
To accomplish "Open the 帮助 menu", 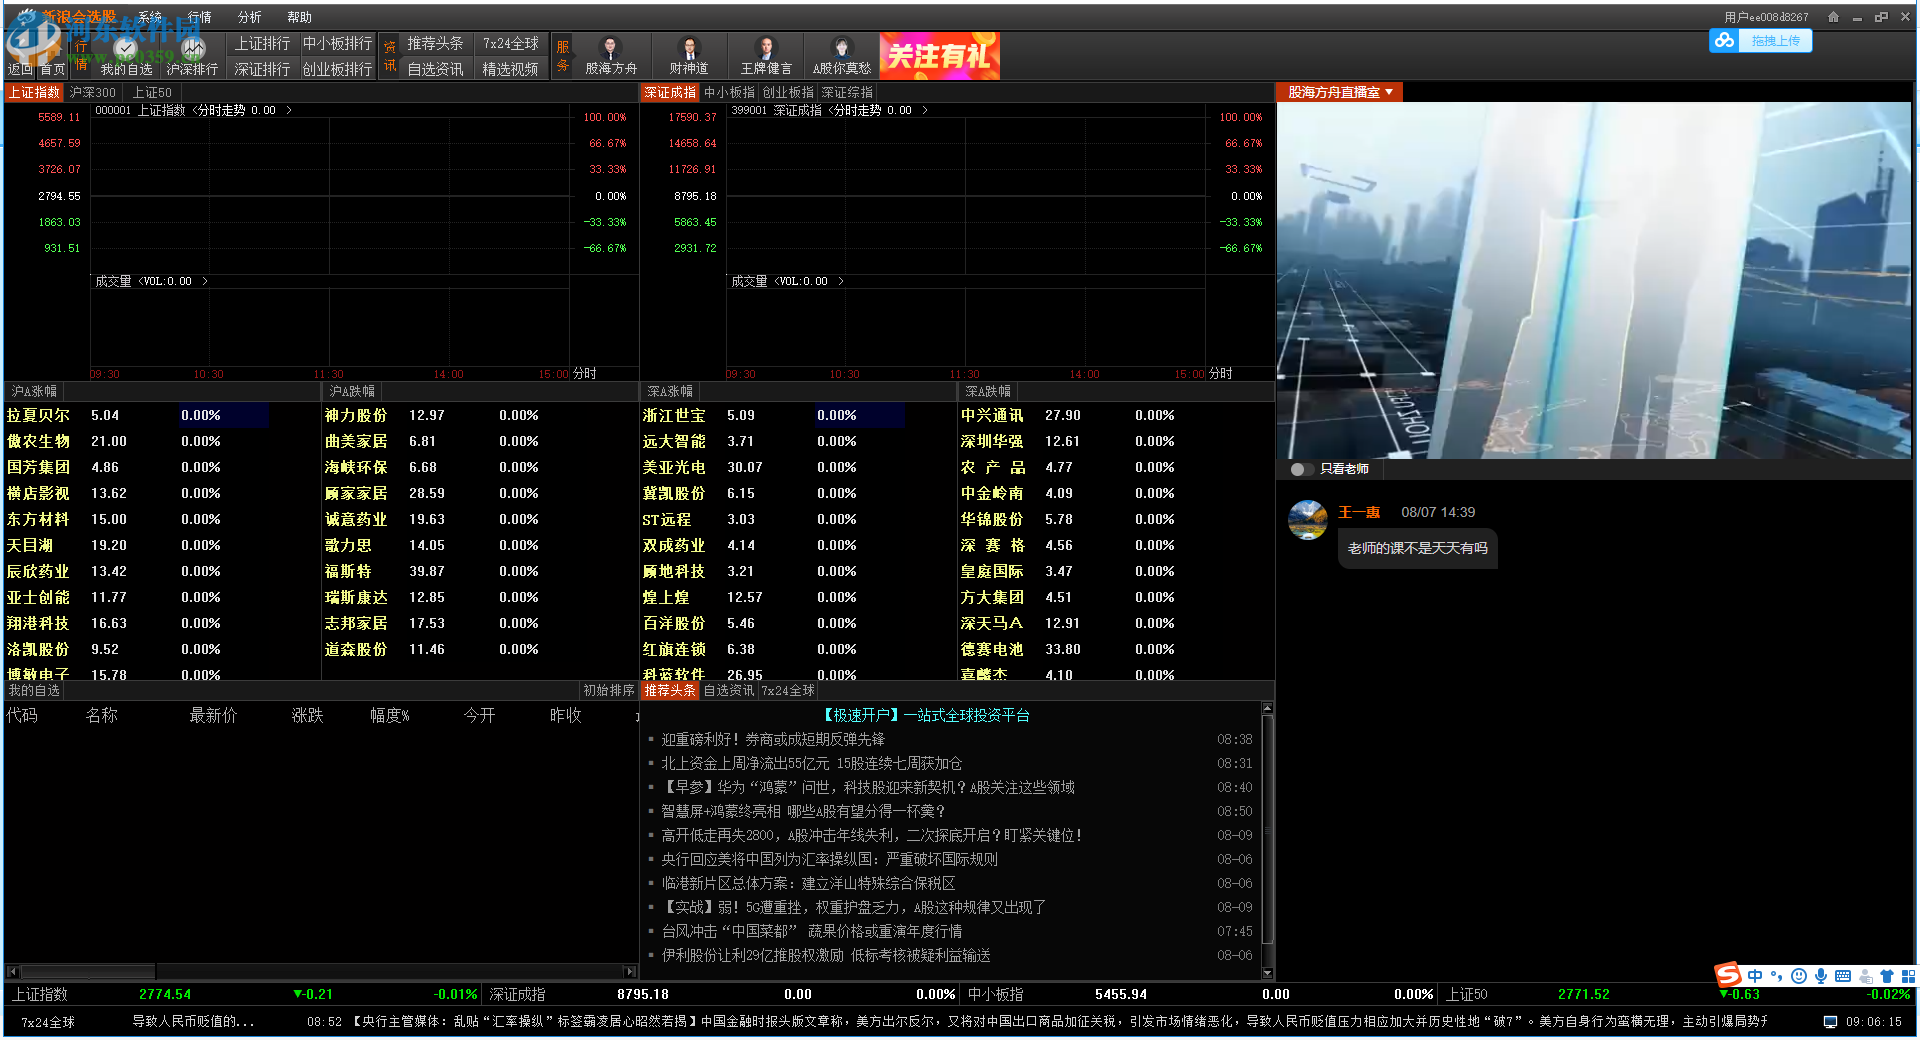I will point(300,17).
